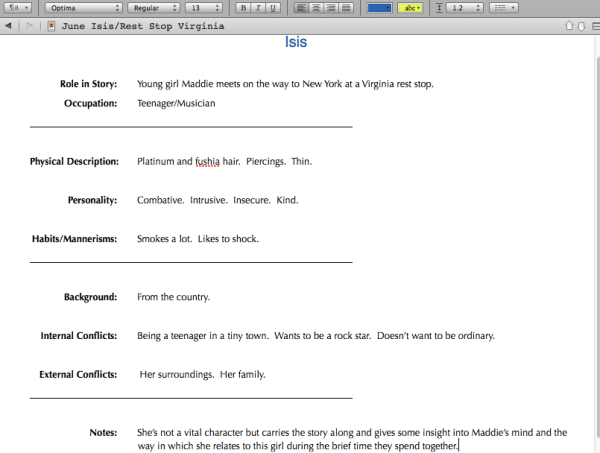Click the character sheet document icon
600x453 pixels.
click(51, 26)
